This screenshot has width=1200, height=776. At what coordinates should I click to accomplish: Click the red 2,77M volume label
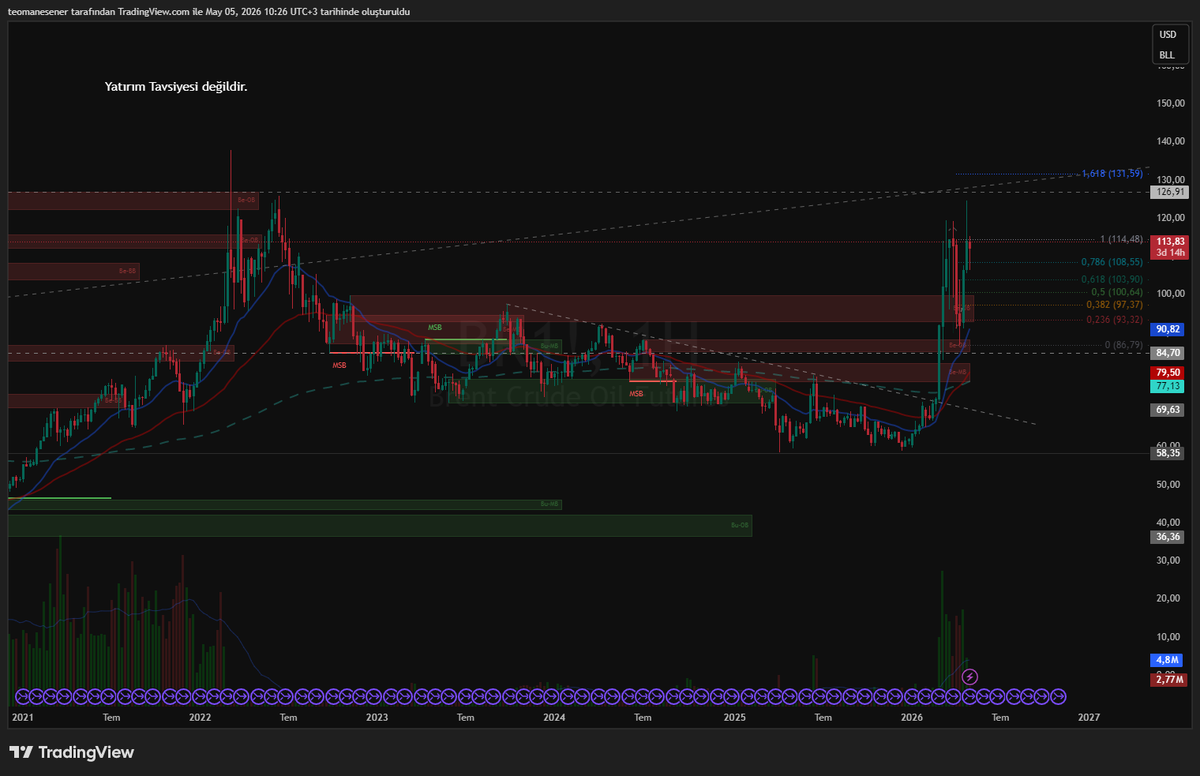tap(1171, 680)
